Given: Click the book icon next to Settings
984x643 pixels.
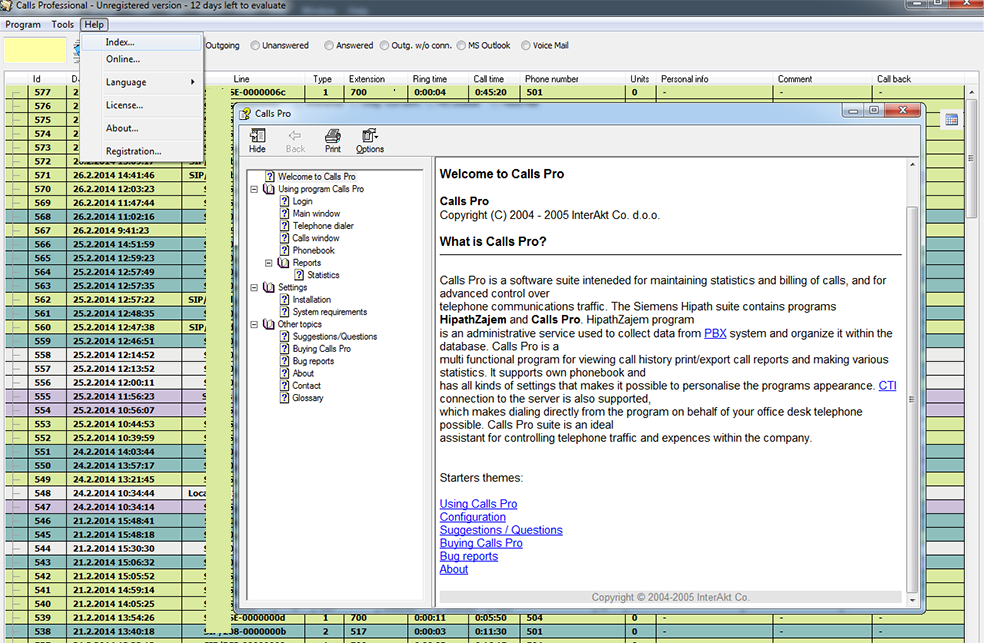Looking at the screenshot, I should pos(269,287).
